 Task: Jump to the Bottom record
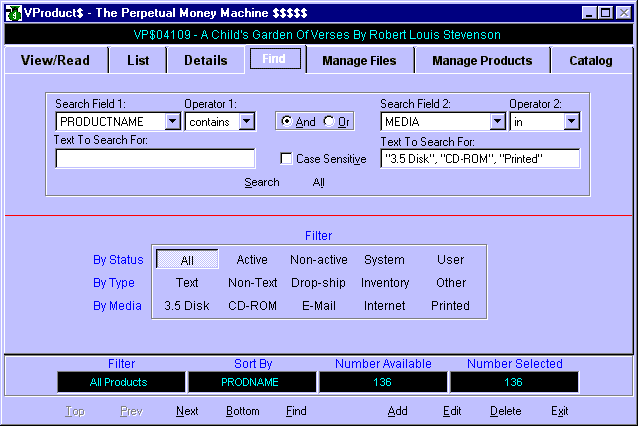pos(243,411)
